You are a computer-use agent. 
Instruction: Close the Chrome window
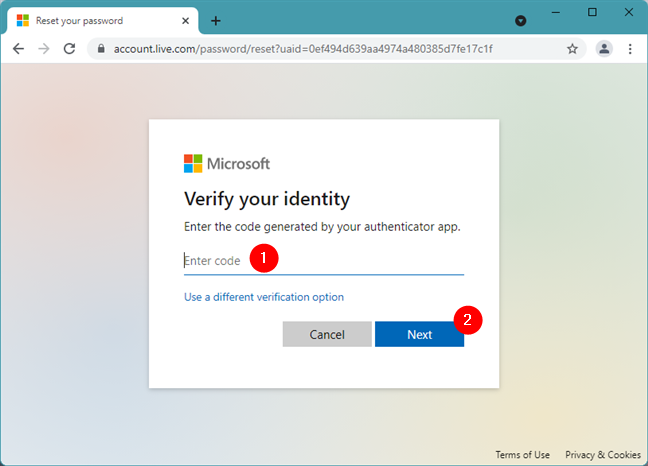pos(629,12)
